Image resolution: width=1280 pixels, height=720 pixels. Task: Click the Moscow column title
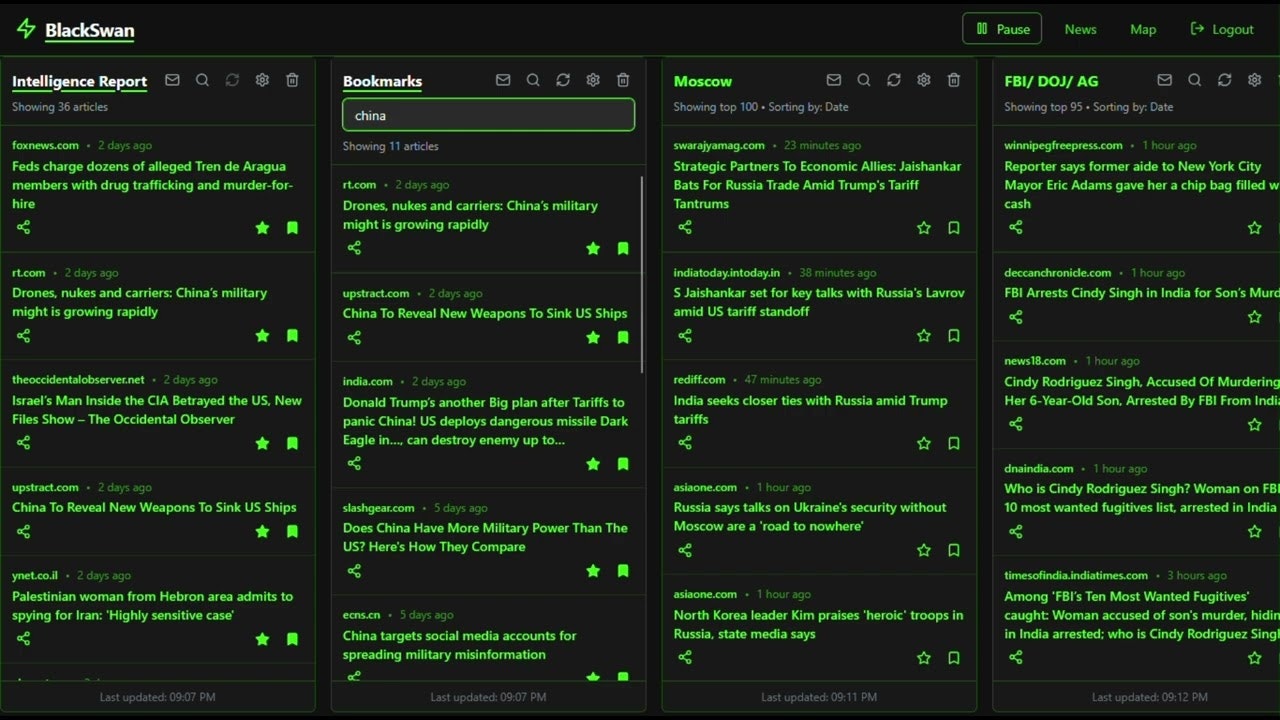(702, 81)
